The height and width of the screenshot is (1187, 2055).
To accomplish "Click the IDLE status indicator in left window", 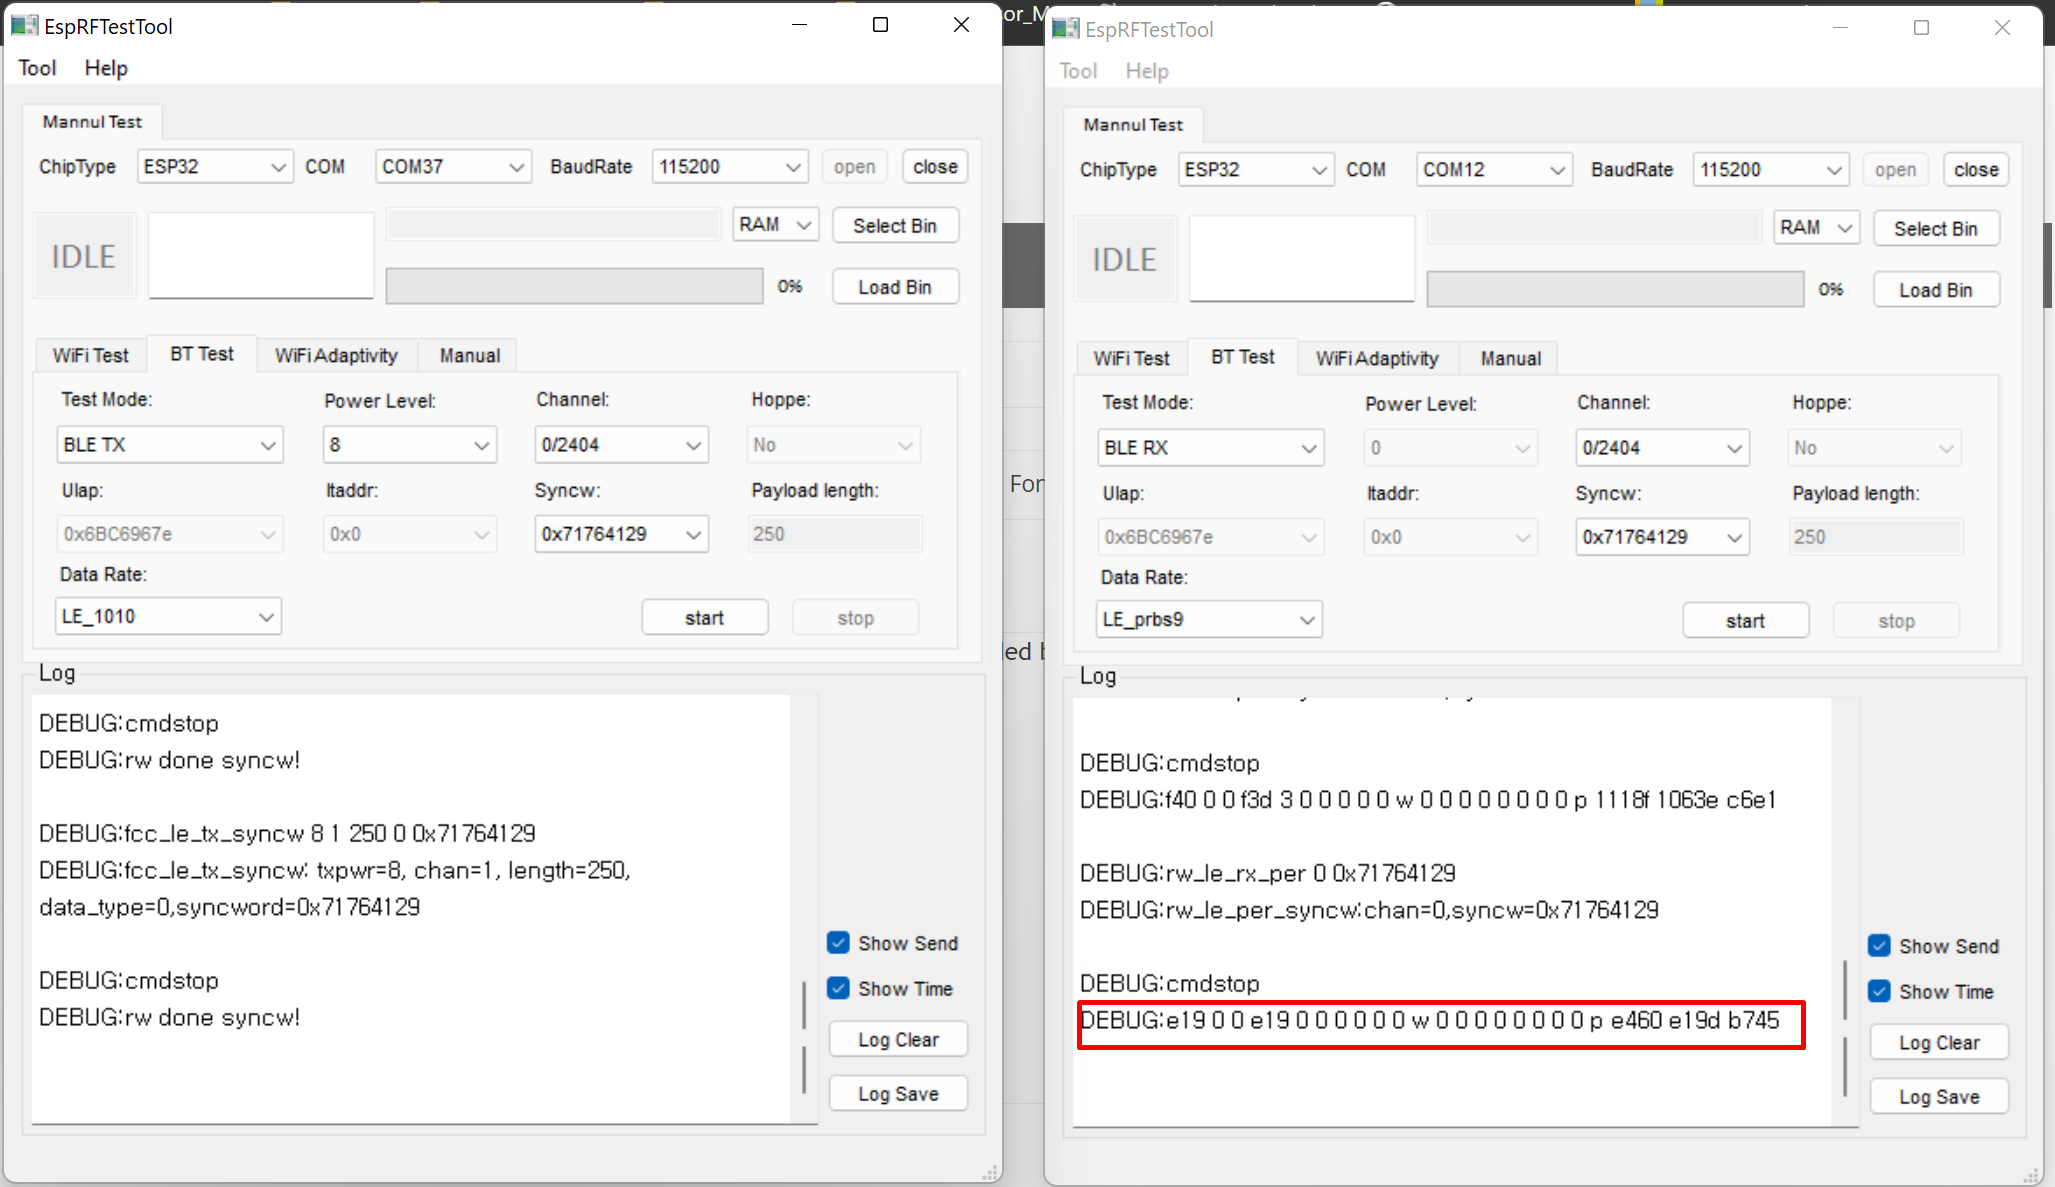I will point(84,256).
